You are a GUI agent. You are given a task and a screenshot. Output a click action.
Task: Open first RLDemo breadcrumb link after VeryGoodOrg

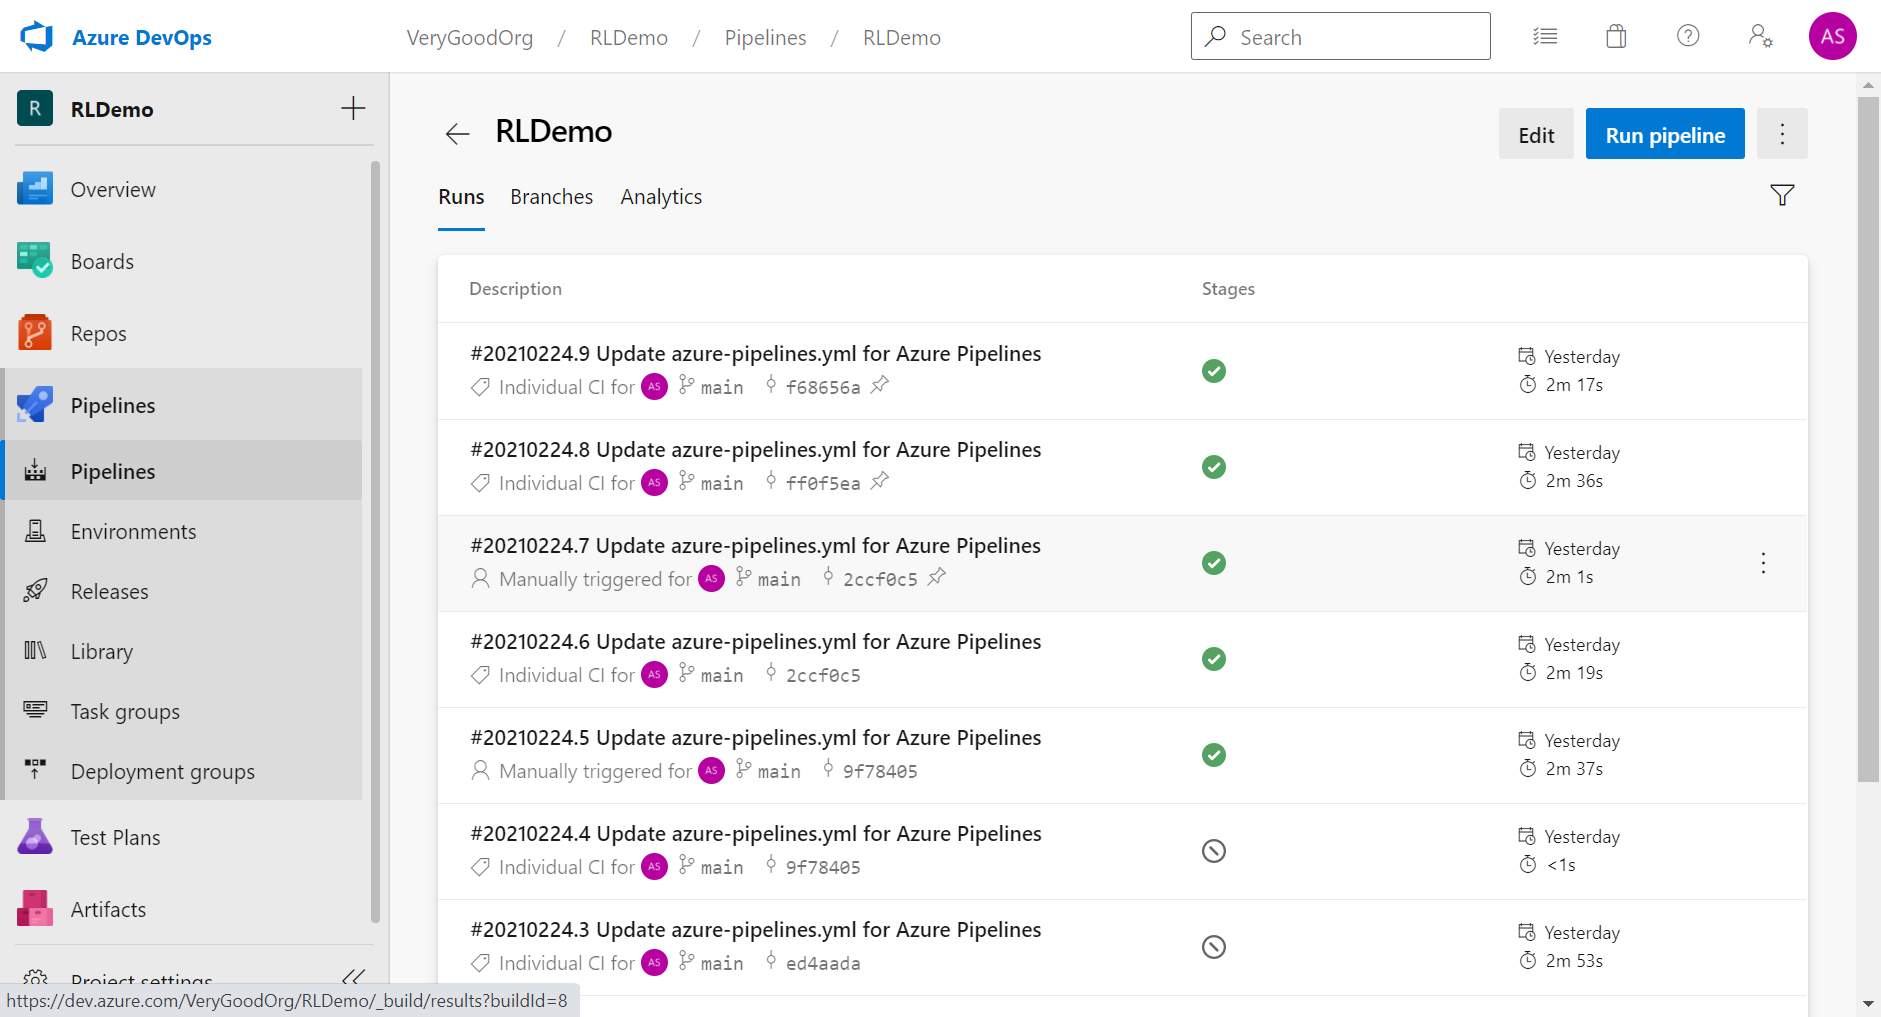point(628,37)
